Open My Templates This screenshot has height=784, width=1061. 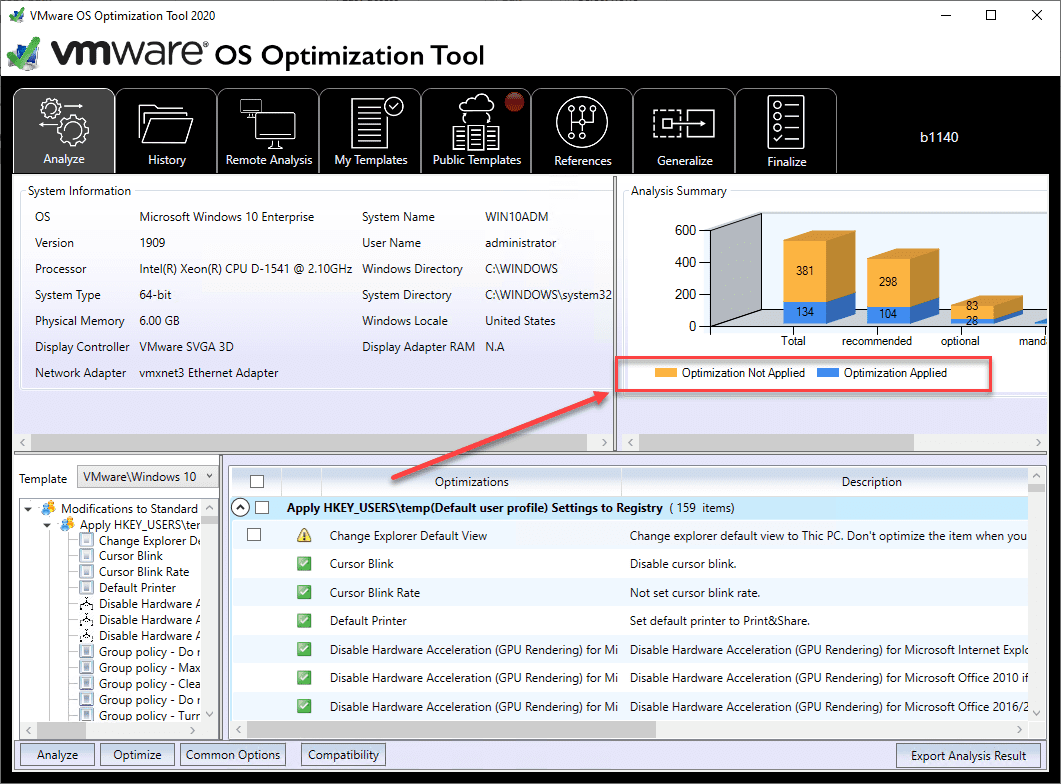371,130
